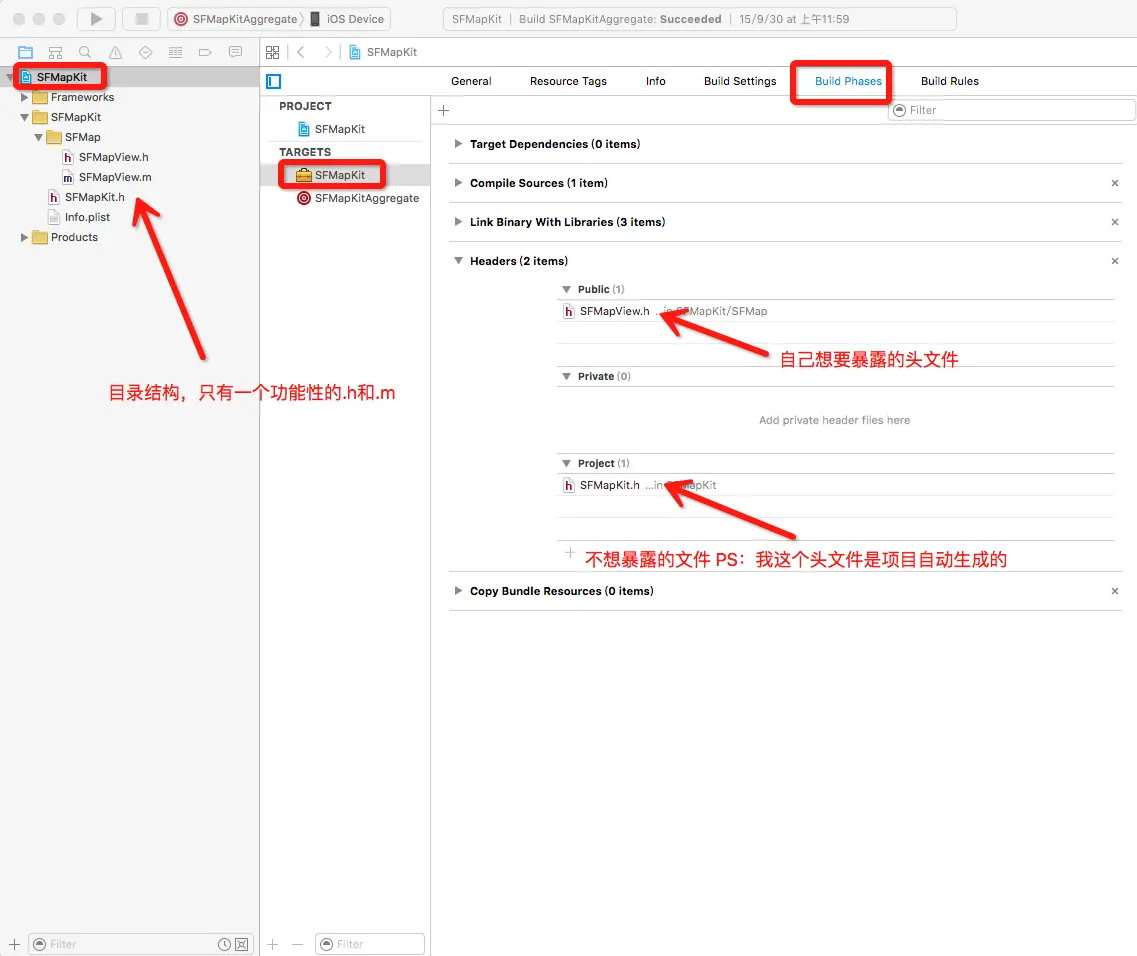1137x956 pixels.
Task: Switch to the Build Settings tab
Action: click(x=740, y=81)
